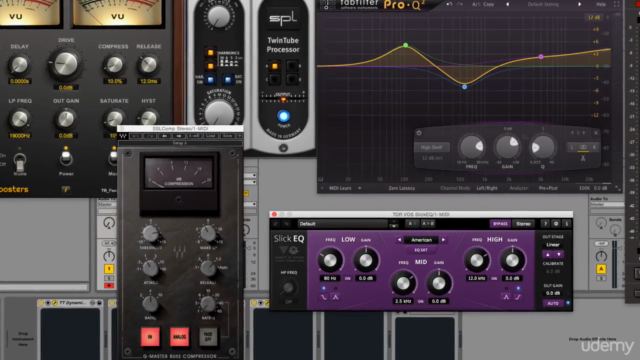Toggle SSL compressor ANALOG button
This screenshot has height=360, width=640.
179,337
